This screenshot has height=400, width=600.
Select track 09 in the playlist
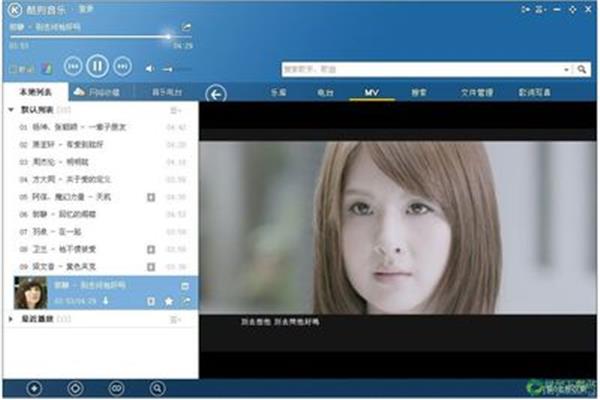click(x=103, y=267)
